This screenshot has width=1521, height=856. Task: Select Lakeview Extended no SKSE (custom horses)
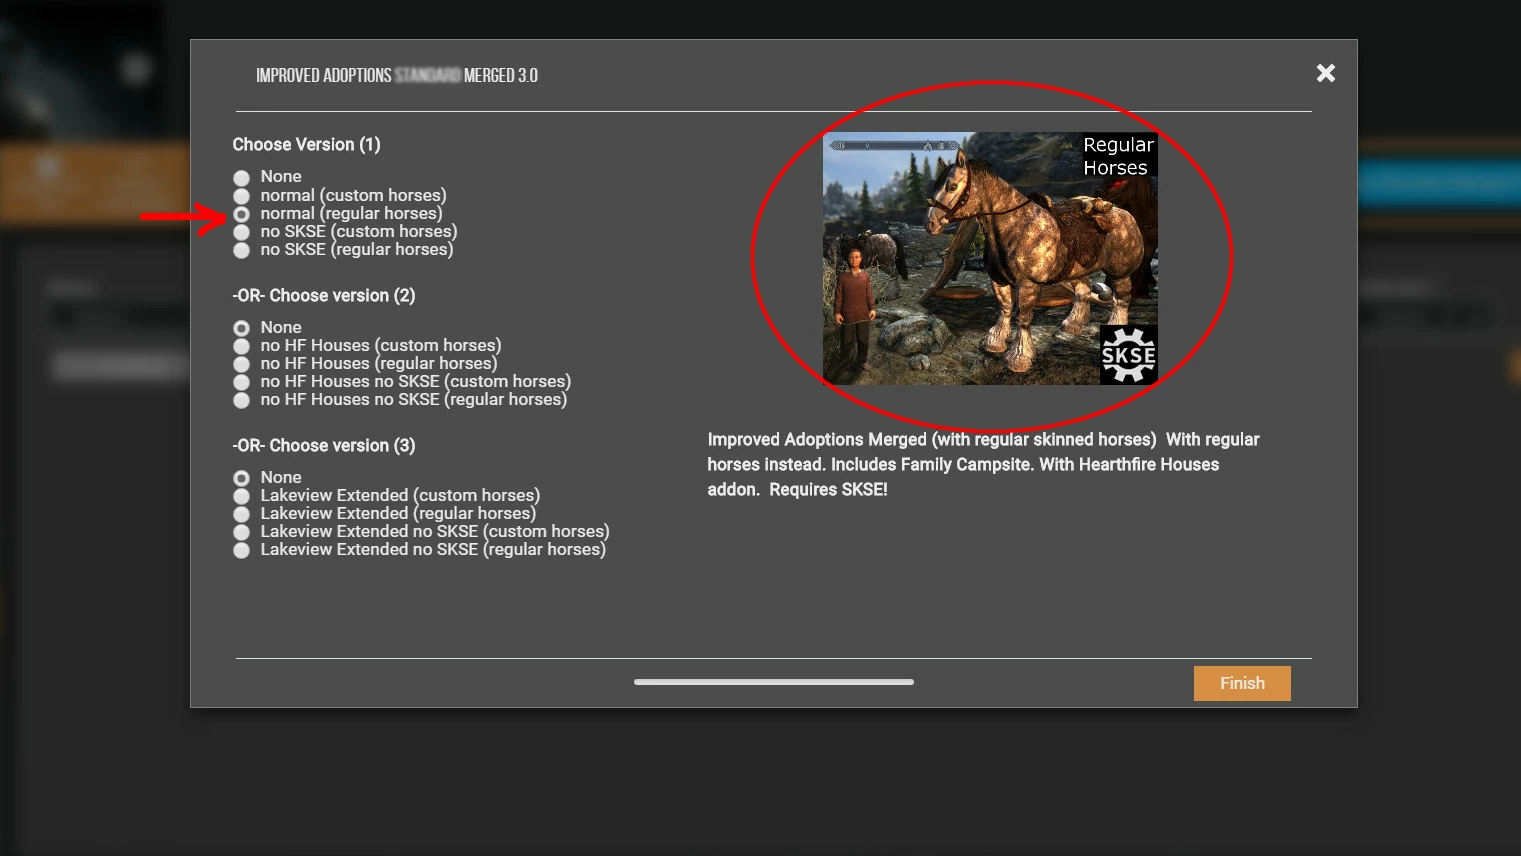pos(241,532)
